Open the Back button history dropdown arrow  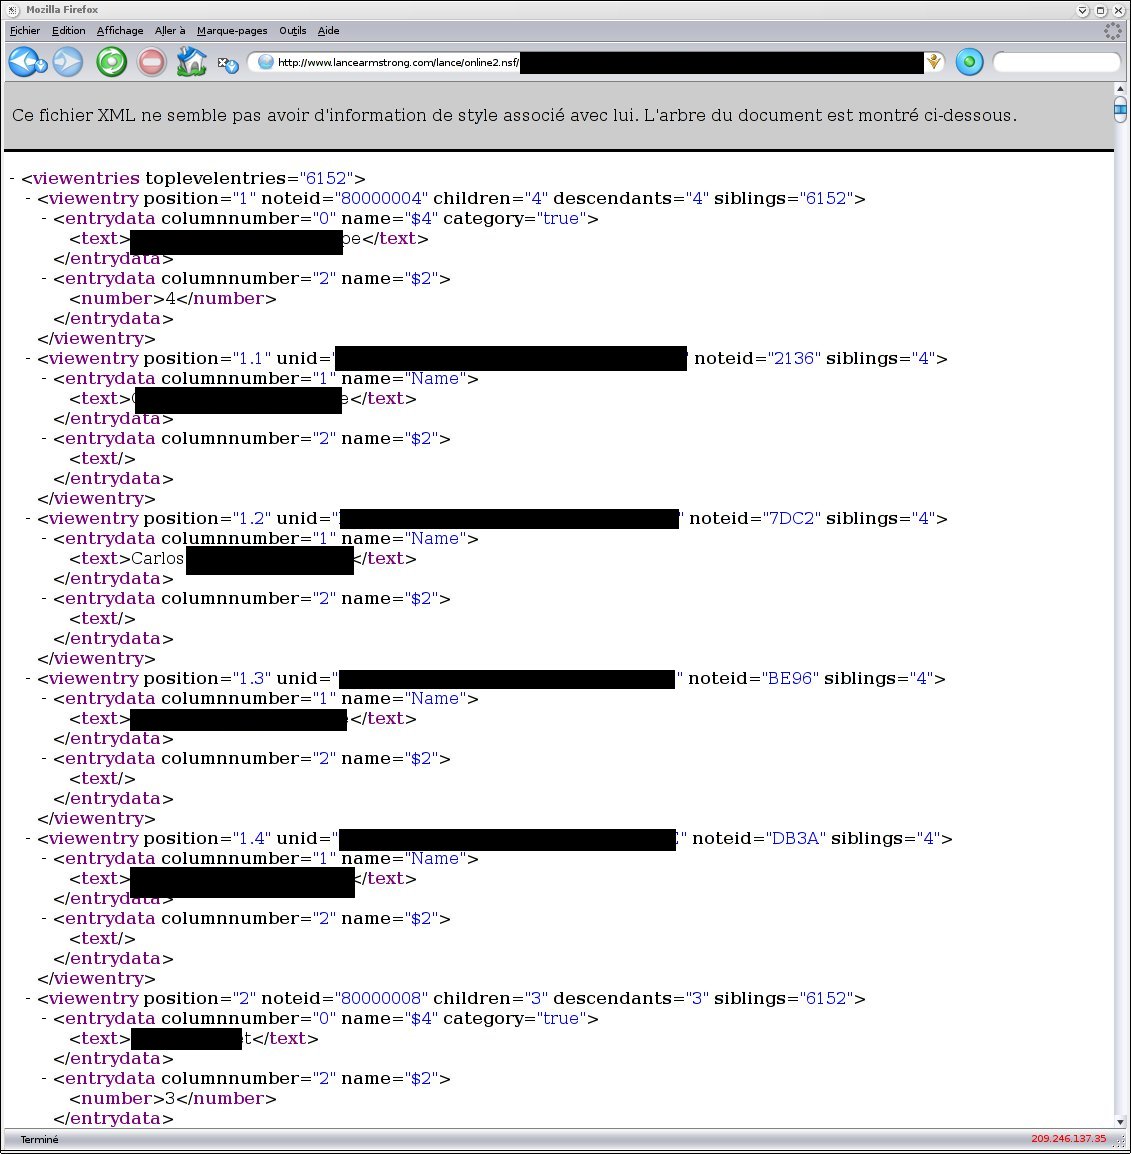(x=42, y=67)
